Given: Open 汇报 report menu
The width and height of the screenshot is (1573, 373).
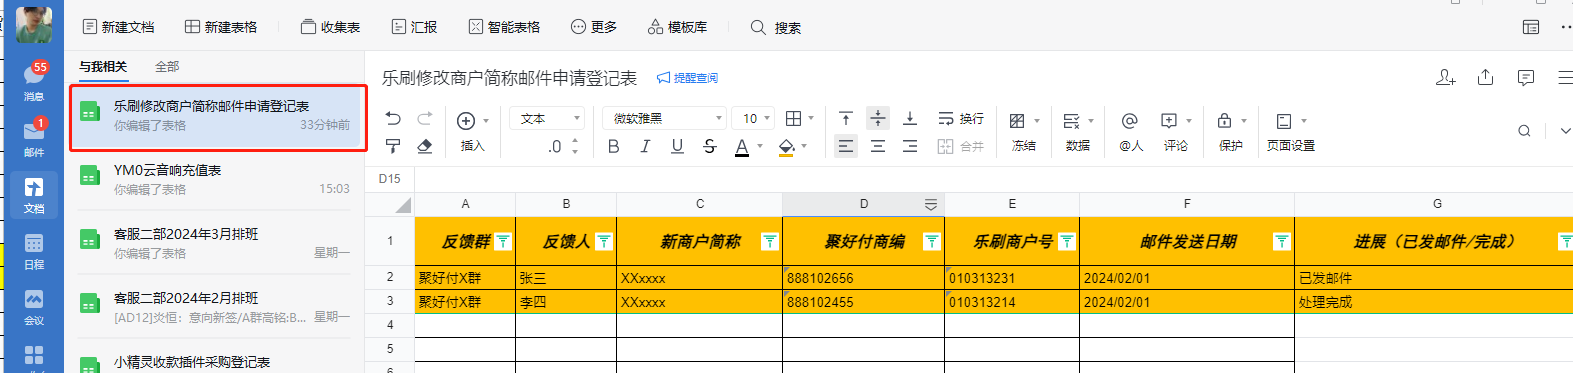Looking at the screenshot, I should point(414,27).
